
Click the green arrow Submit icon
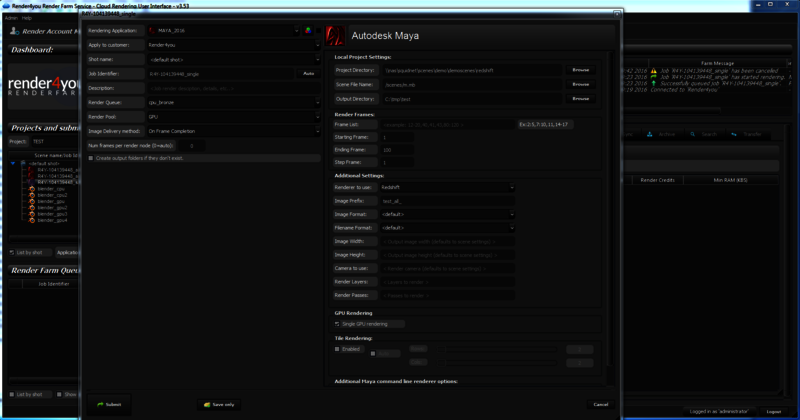point(100,404)
